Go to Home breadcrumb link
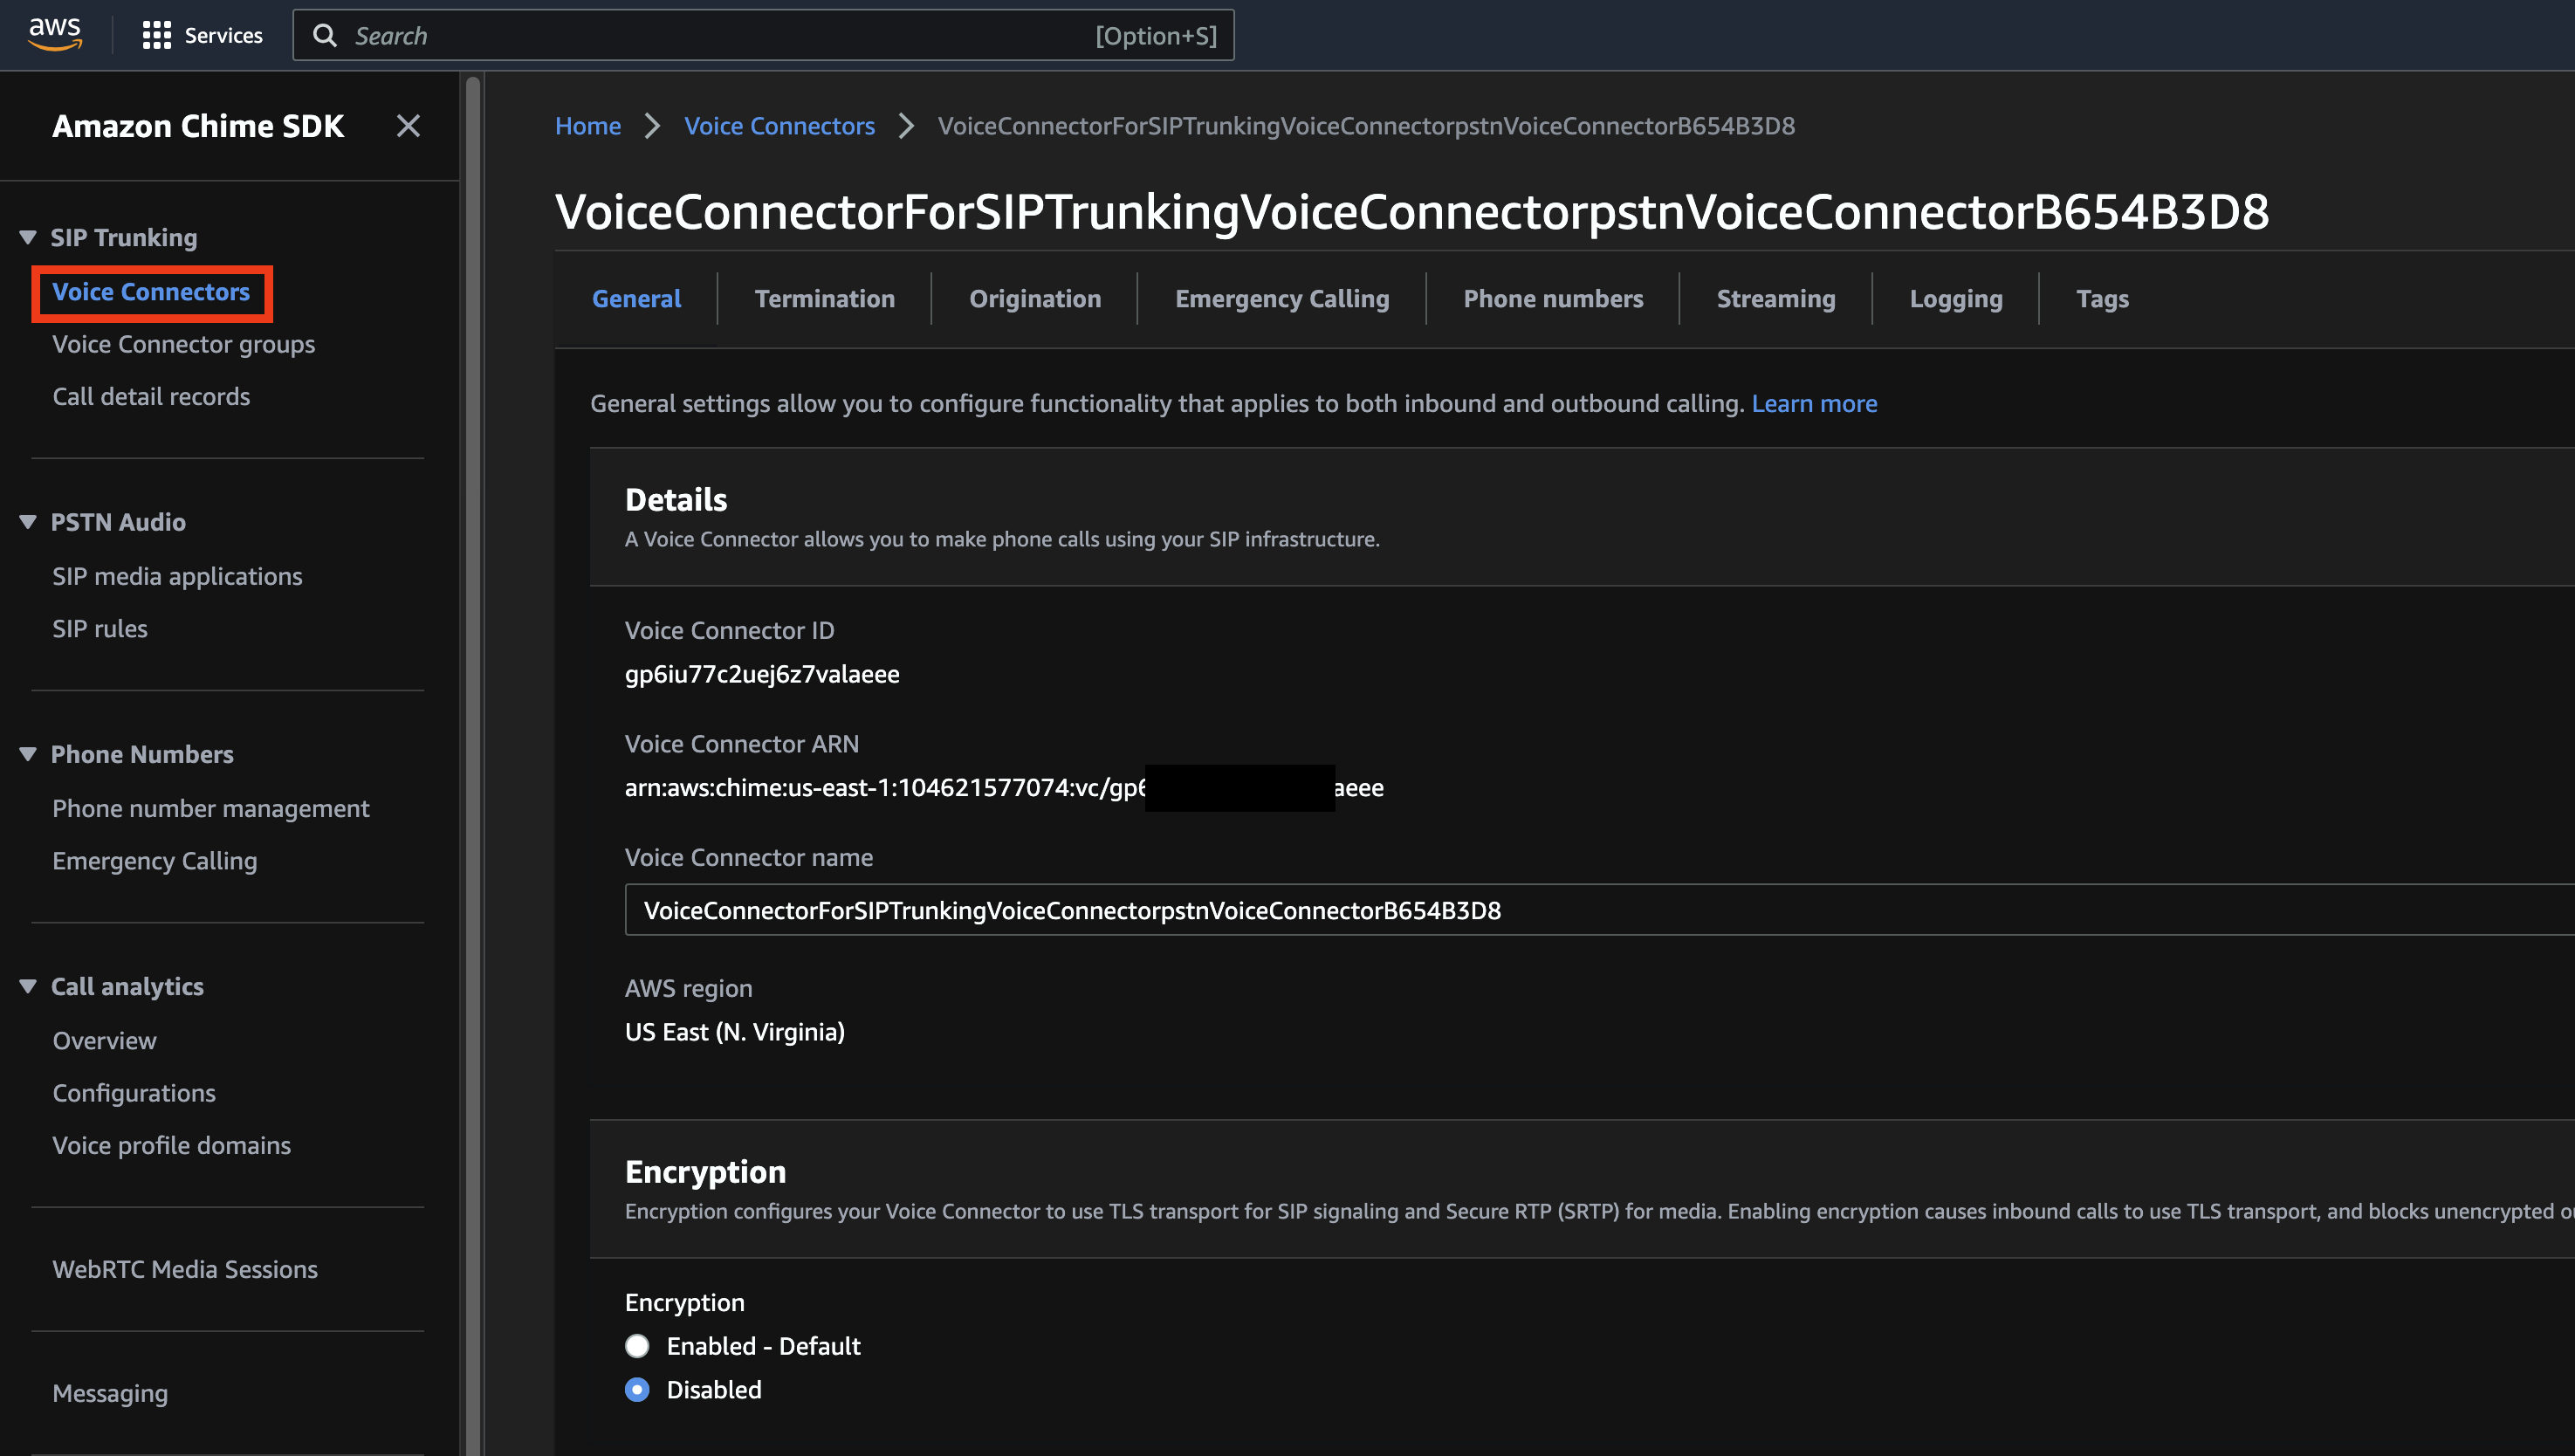Viewport: 2575px width, 1456px height. (588, 126)
